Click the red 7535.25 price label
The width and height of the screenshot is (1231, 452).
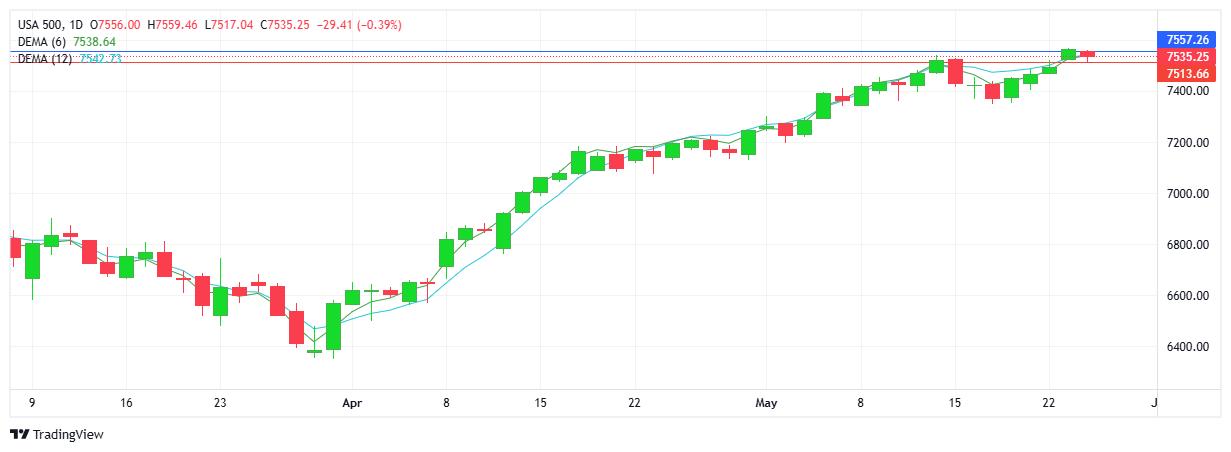coord(1188,57)
